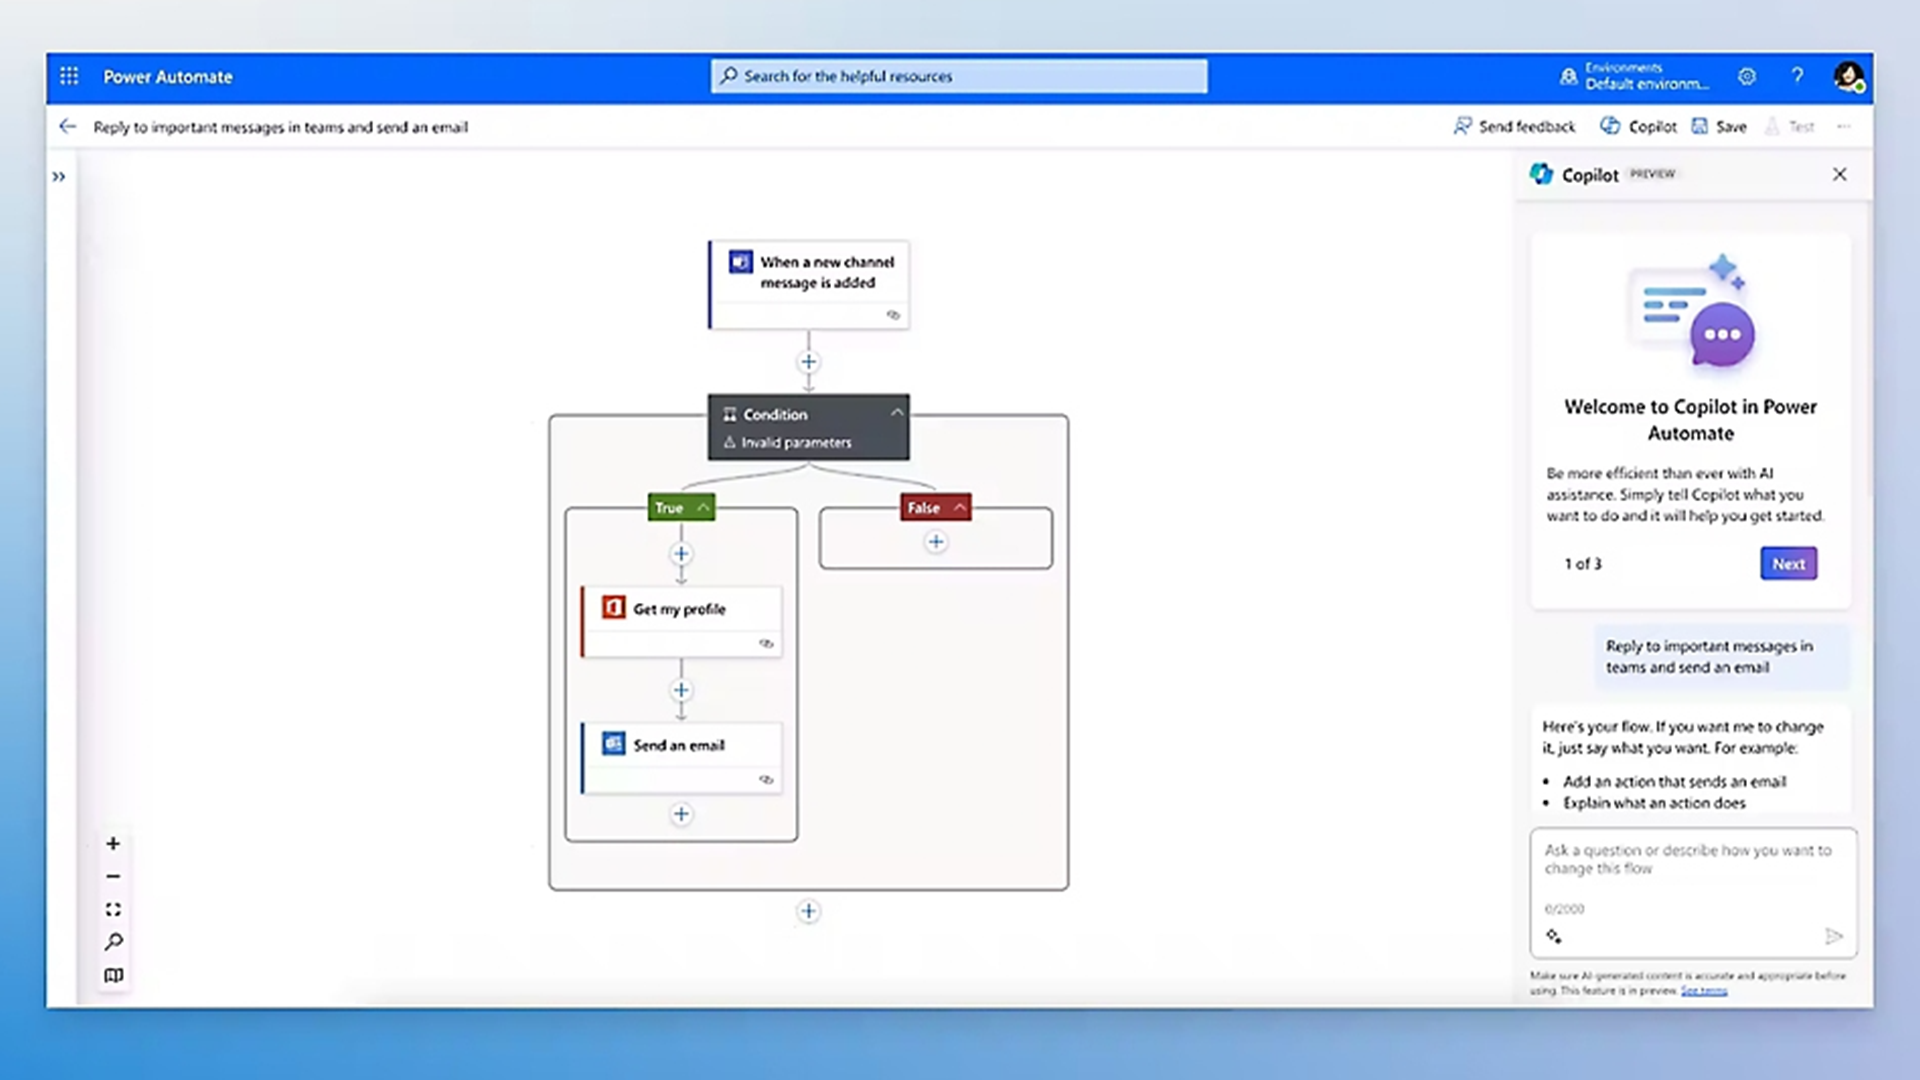Click the Power Automate title
Viewport: 1920px width, 1080px height.
point(168,77)
